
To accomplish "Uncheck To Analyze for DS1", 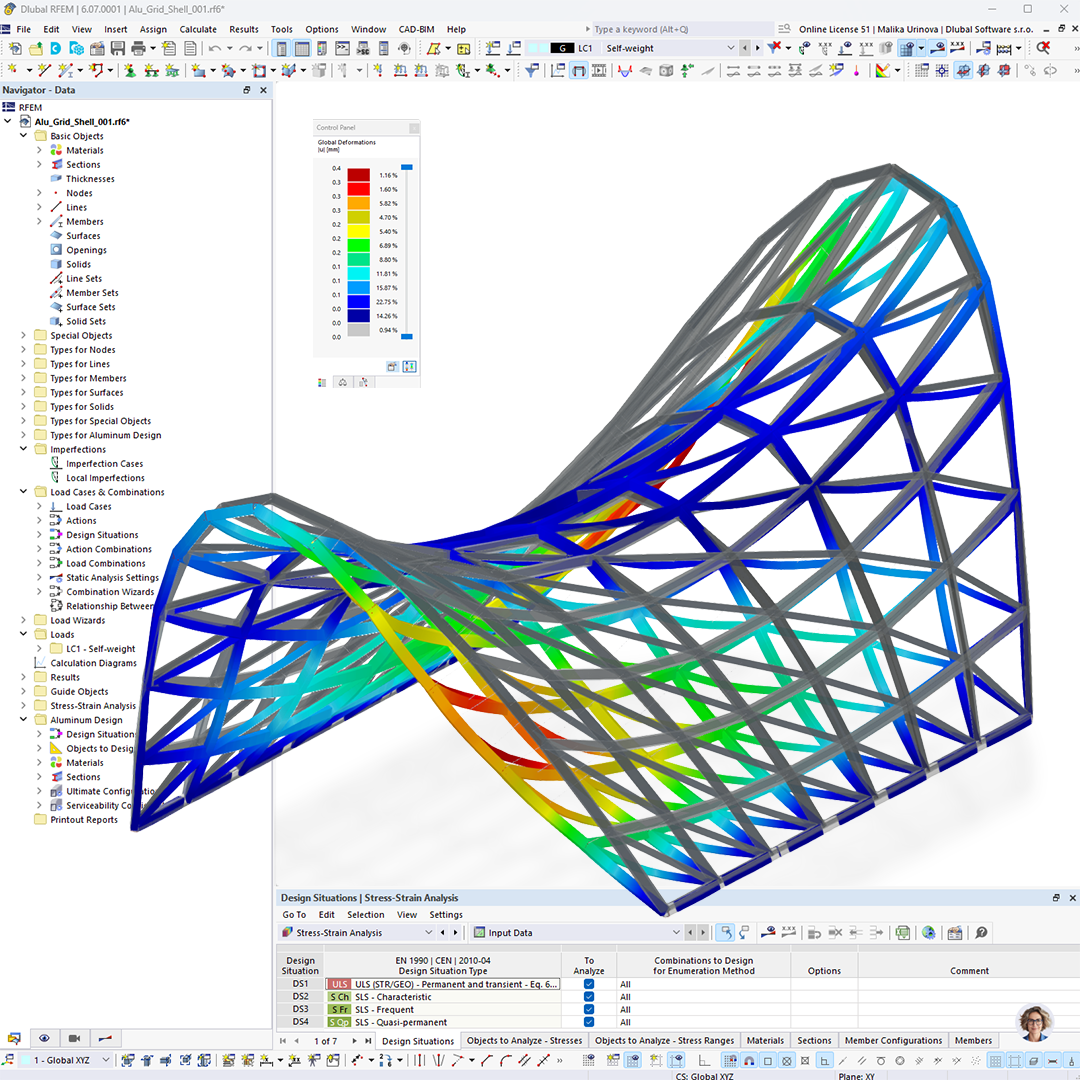I will click(589, 984).
